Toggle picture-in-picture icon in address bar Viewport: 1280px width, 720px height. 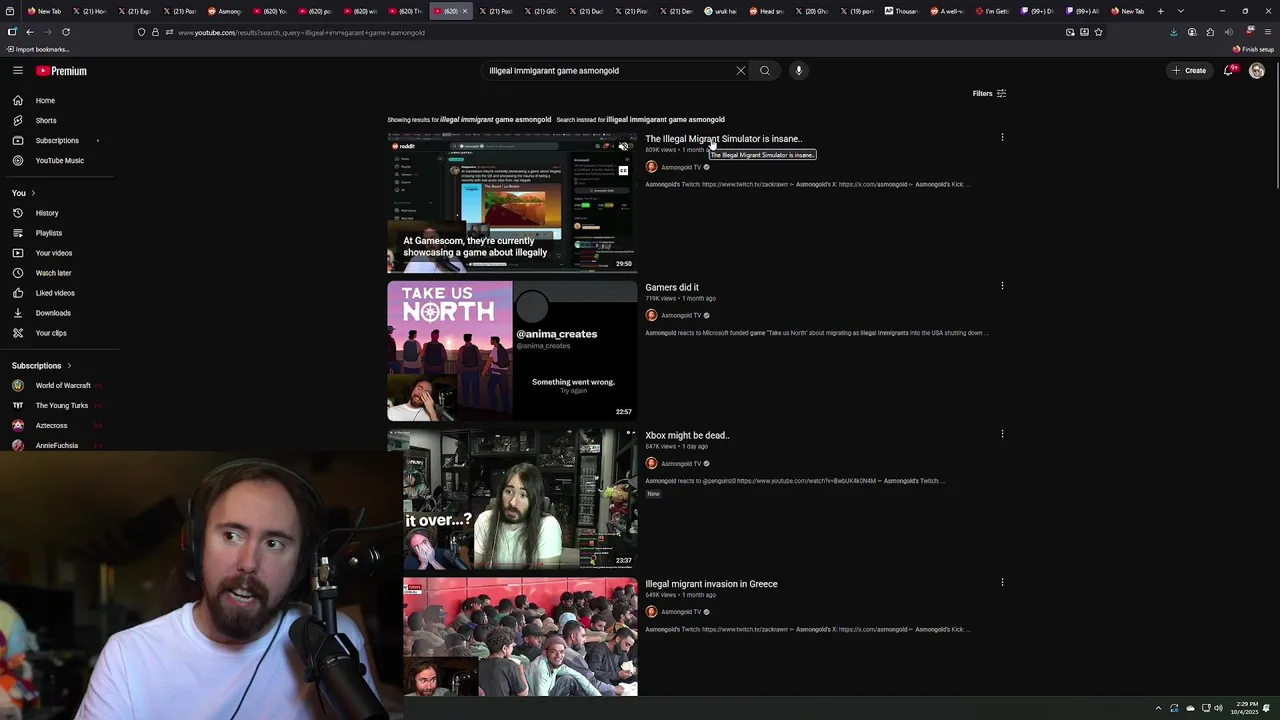pyautogui.click(x=1070, y=32)
